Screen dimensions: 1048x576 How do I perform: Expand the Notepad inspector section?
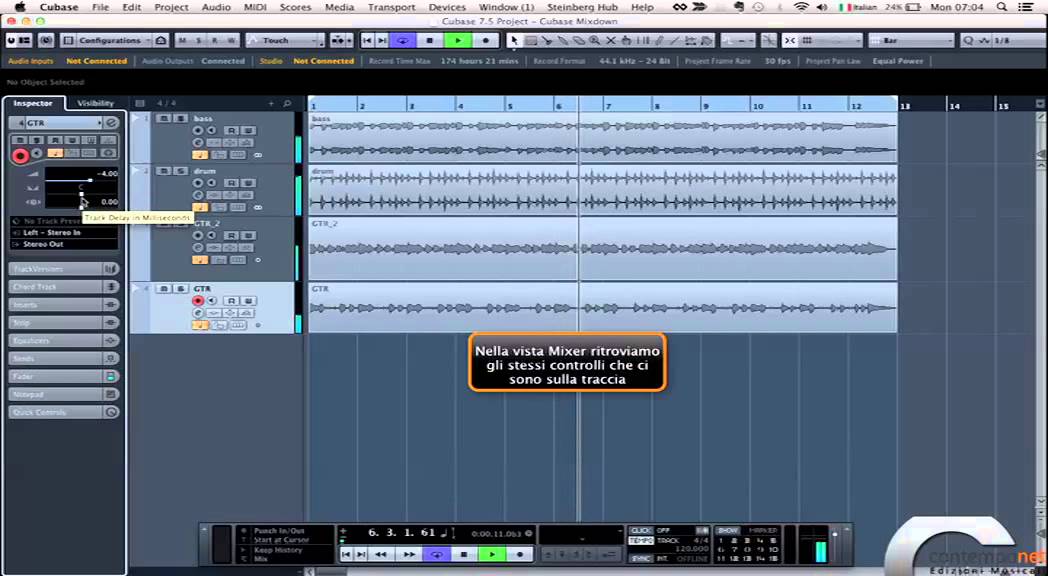[64, 394]
